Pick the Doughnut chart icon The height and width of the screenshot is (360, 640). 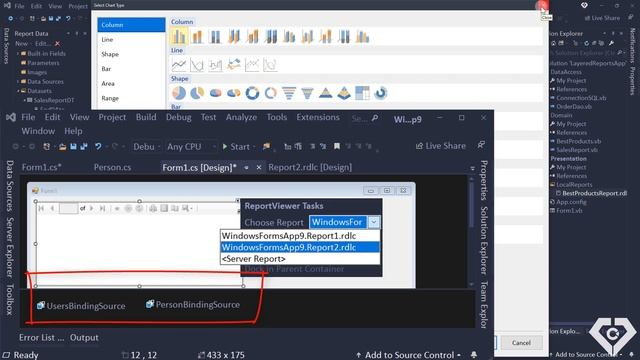[252, 93]
